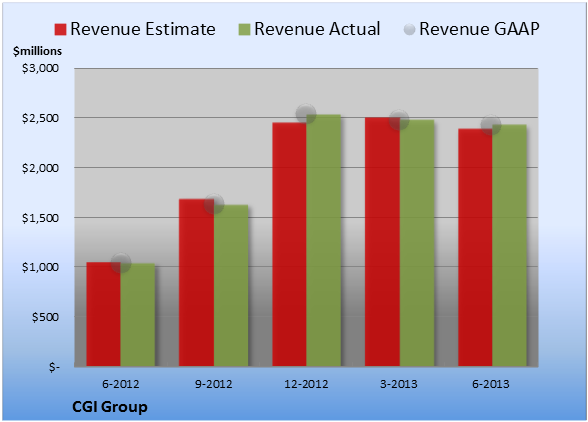Click the green Revenue Actual legend swatch
Screen dimensions: 588x422
[244, 30]
